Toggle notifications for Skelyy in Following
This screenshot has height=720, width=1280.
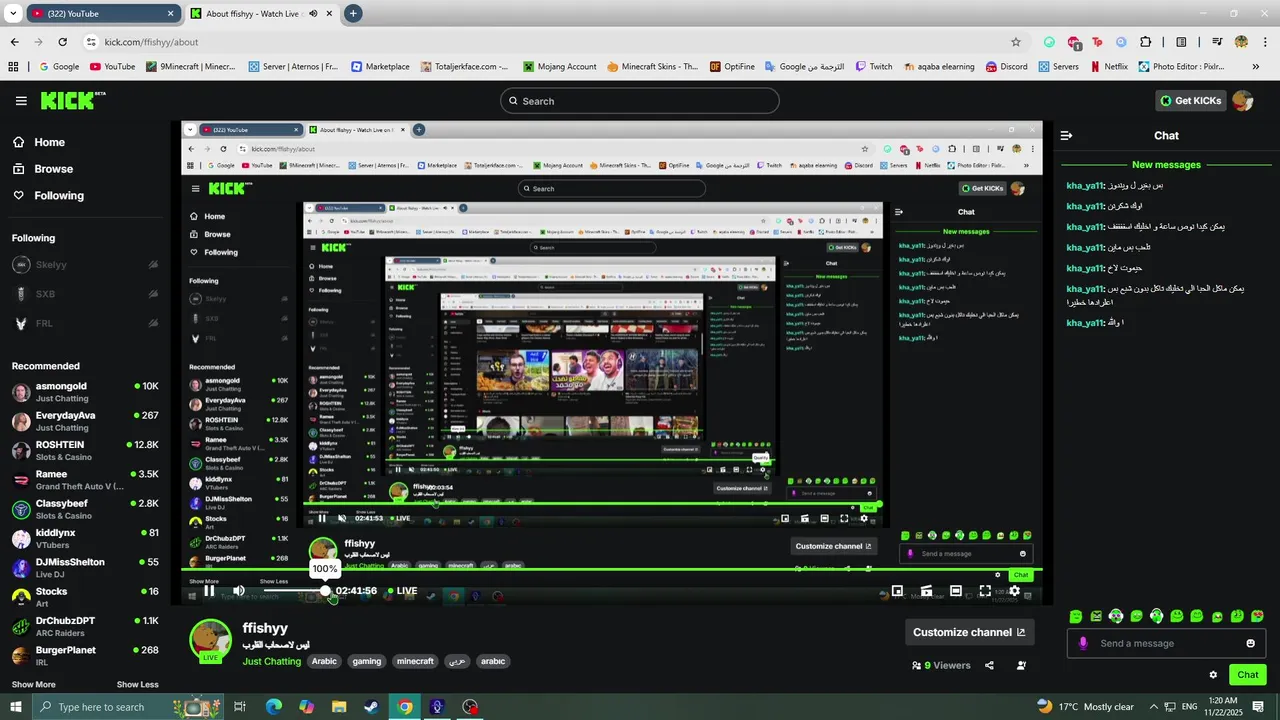[153, 265]
